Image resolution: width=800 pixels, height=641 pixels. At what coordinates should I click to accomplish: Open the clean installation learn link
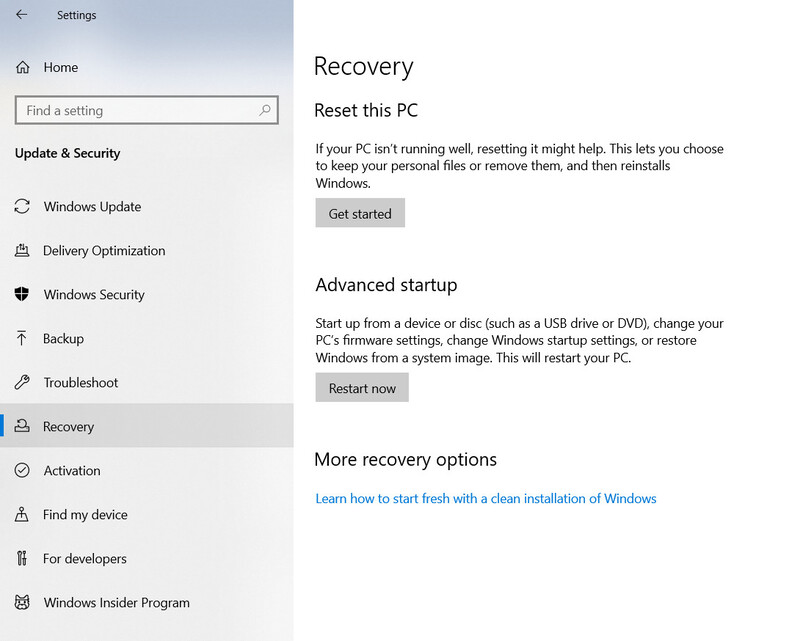click(486, 499)
